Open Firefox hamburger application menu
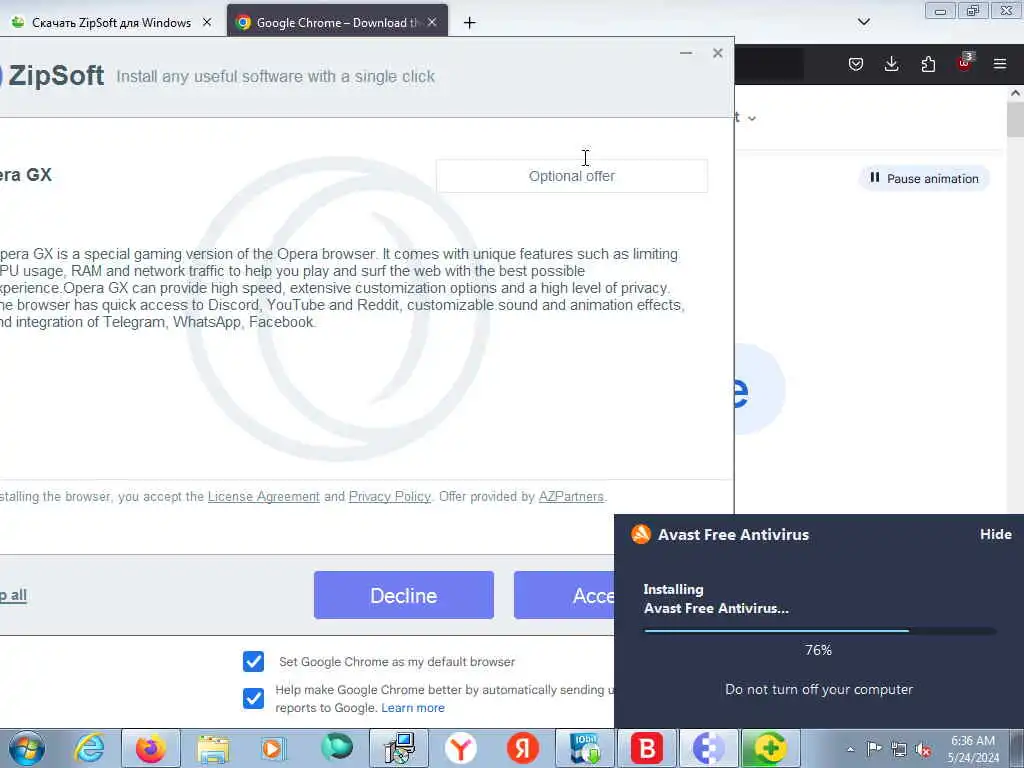The height and width of the screenshot is (768, 1024). [1000, 64]
